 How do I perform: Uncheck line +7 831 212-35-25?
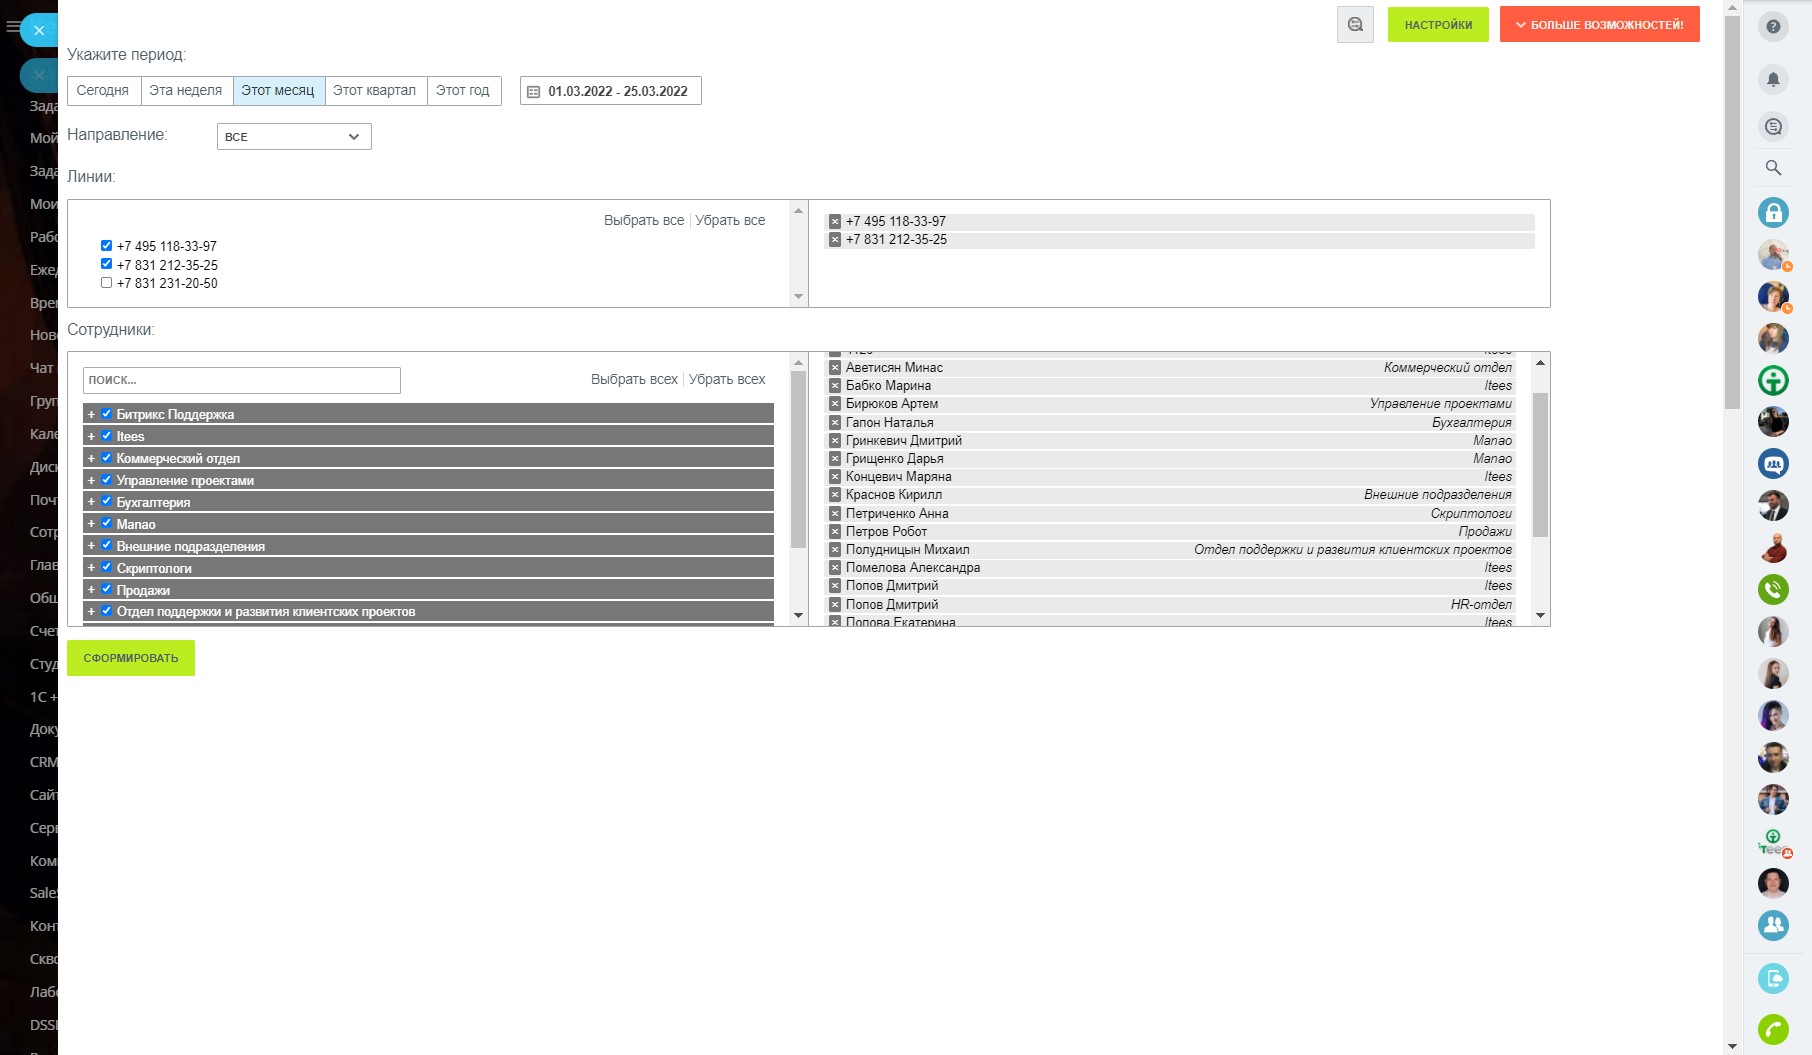(x=106, y=264)
